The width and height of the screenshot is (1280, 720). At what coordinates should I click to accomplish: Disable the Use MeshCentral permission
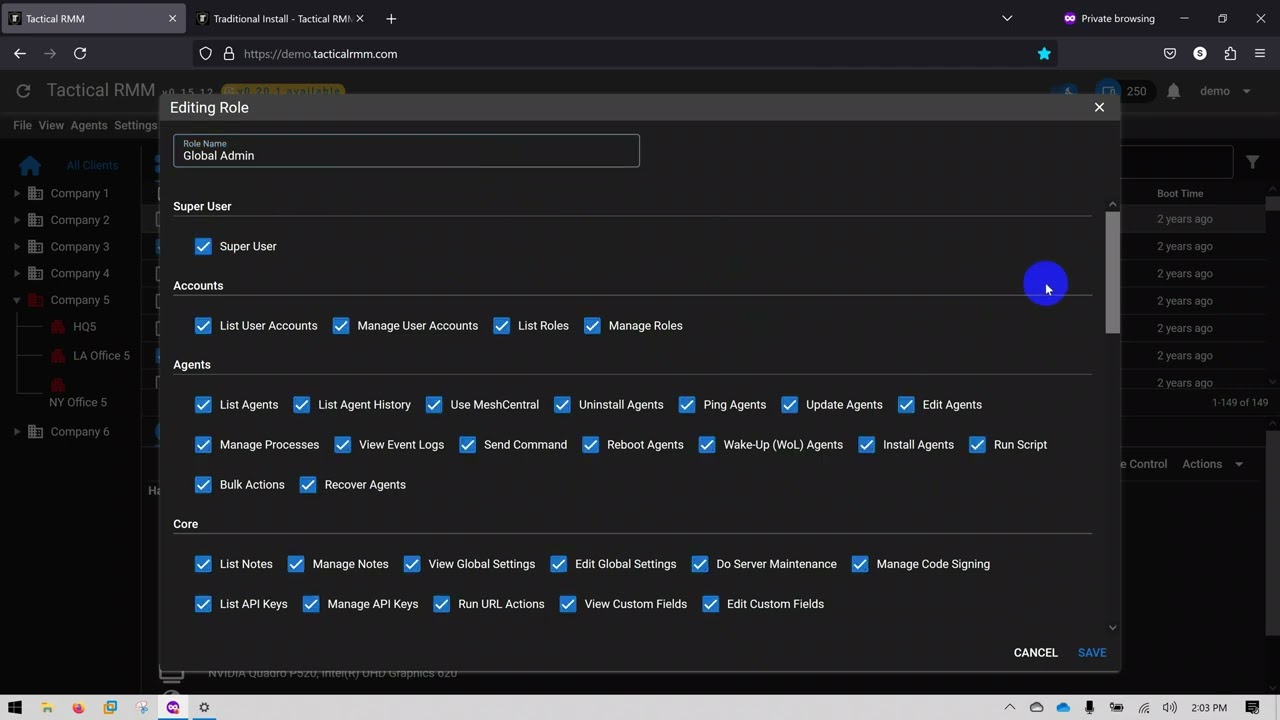point(434,405)
